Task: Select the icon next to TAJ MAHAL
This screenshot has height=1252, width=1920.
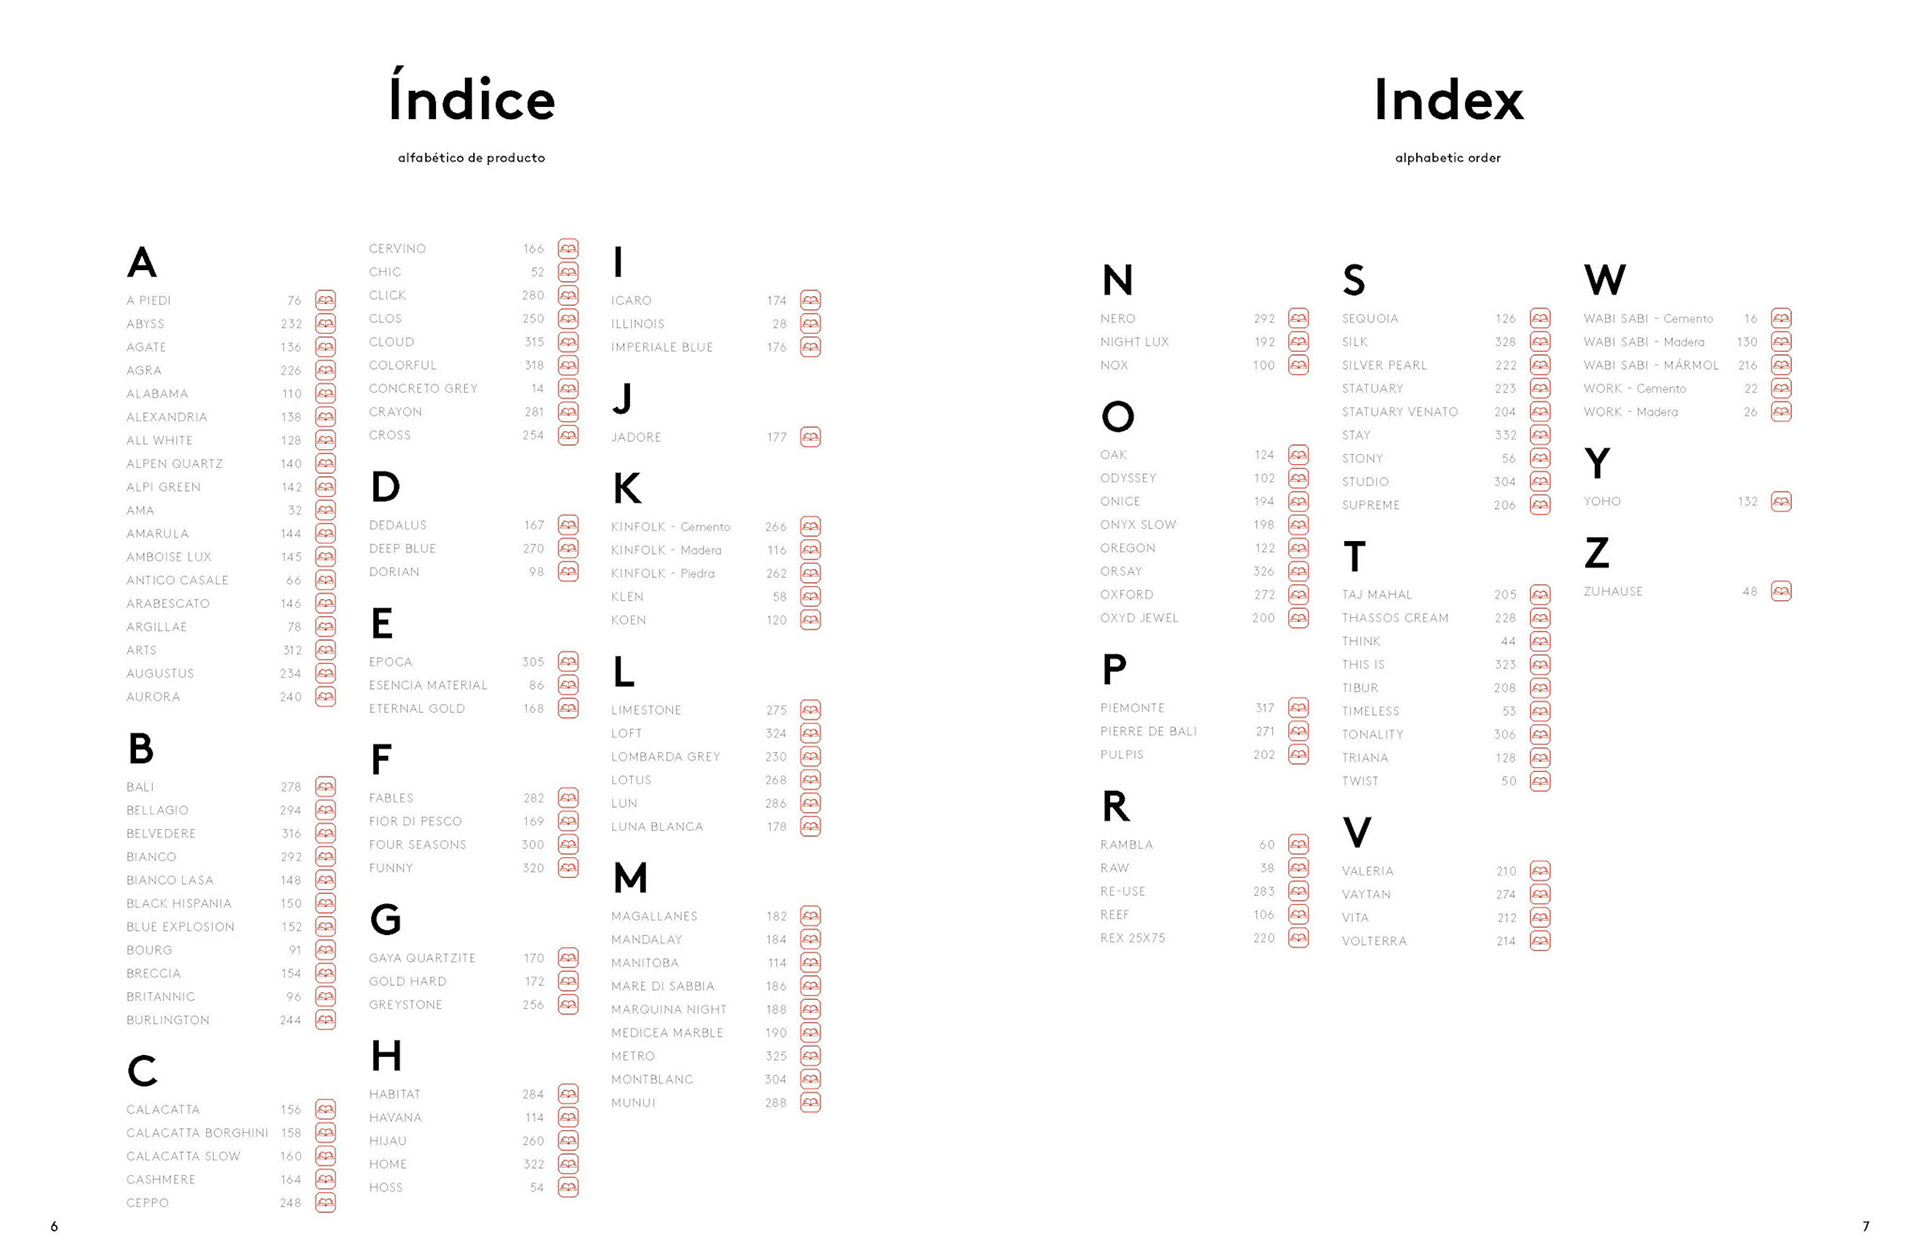Action: pos(1540,594)
